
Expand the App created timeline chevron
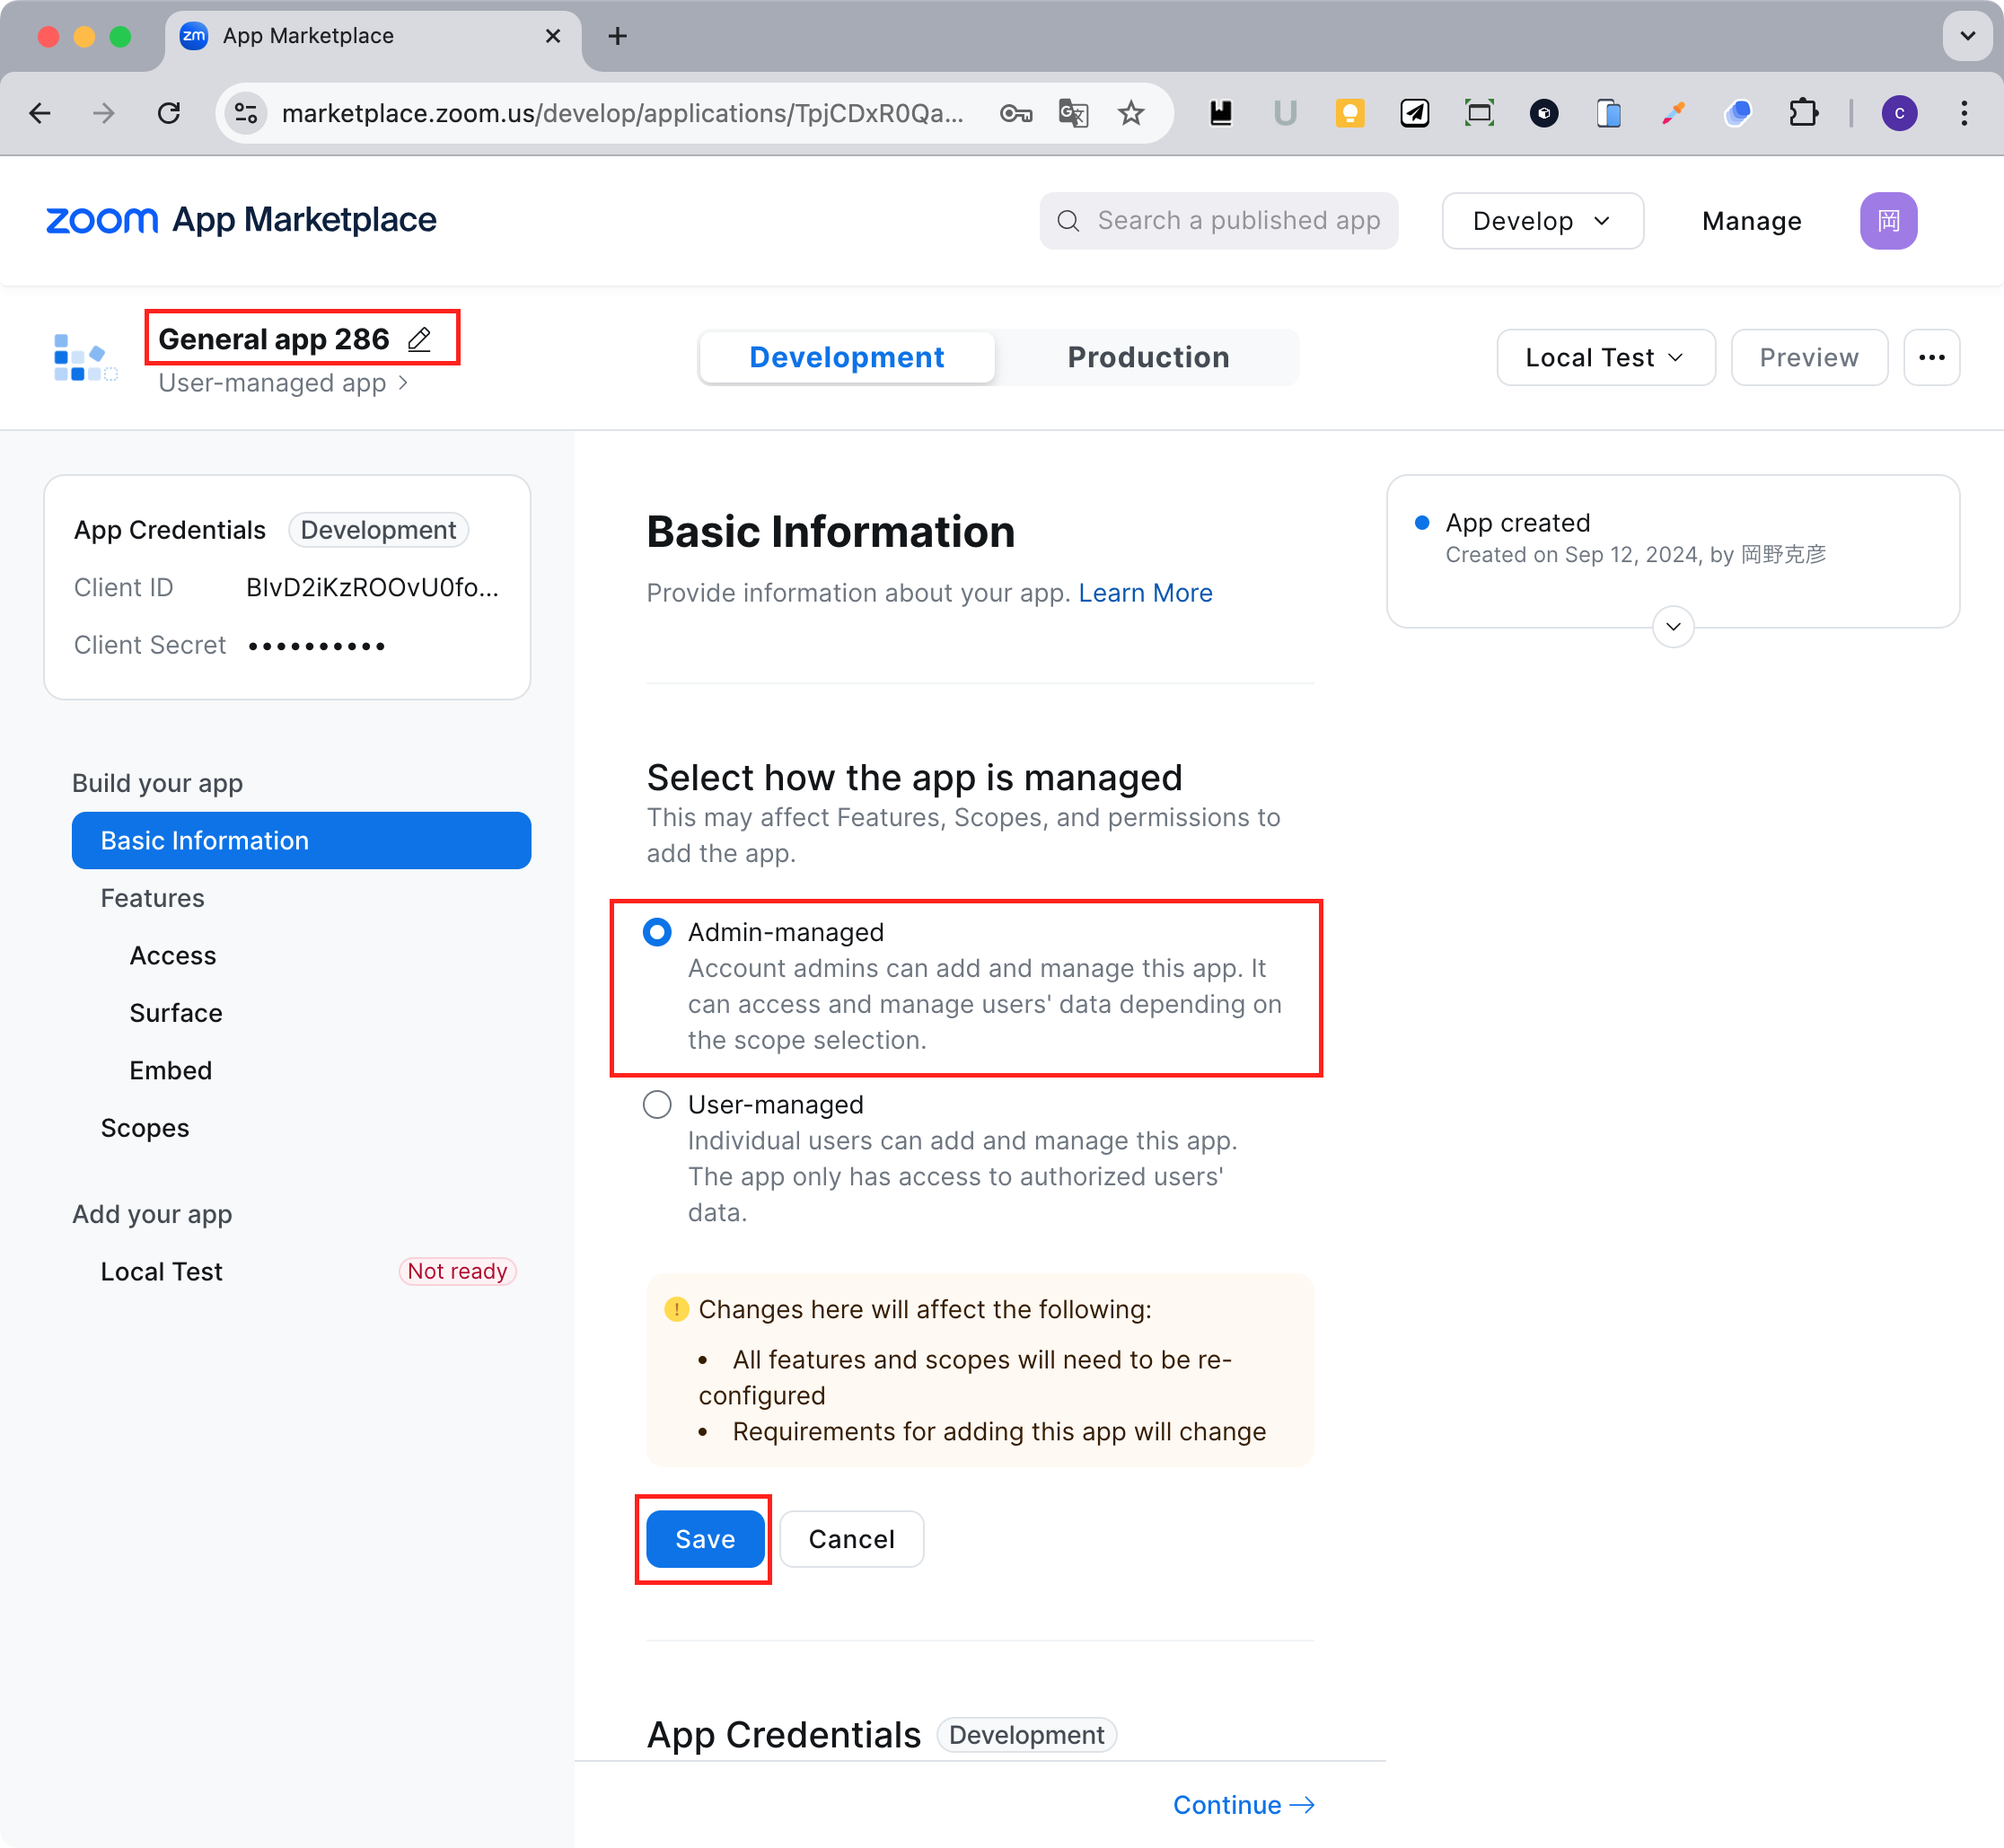(1672, 627)
